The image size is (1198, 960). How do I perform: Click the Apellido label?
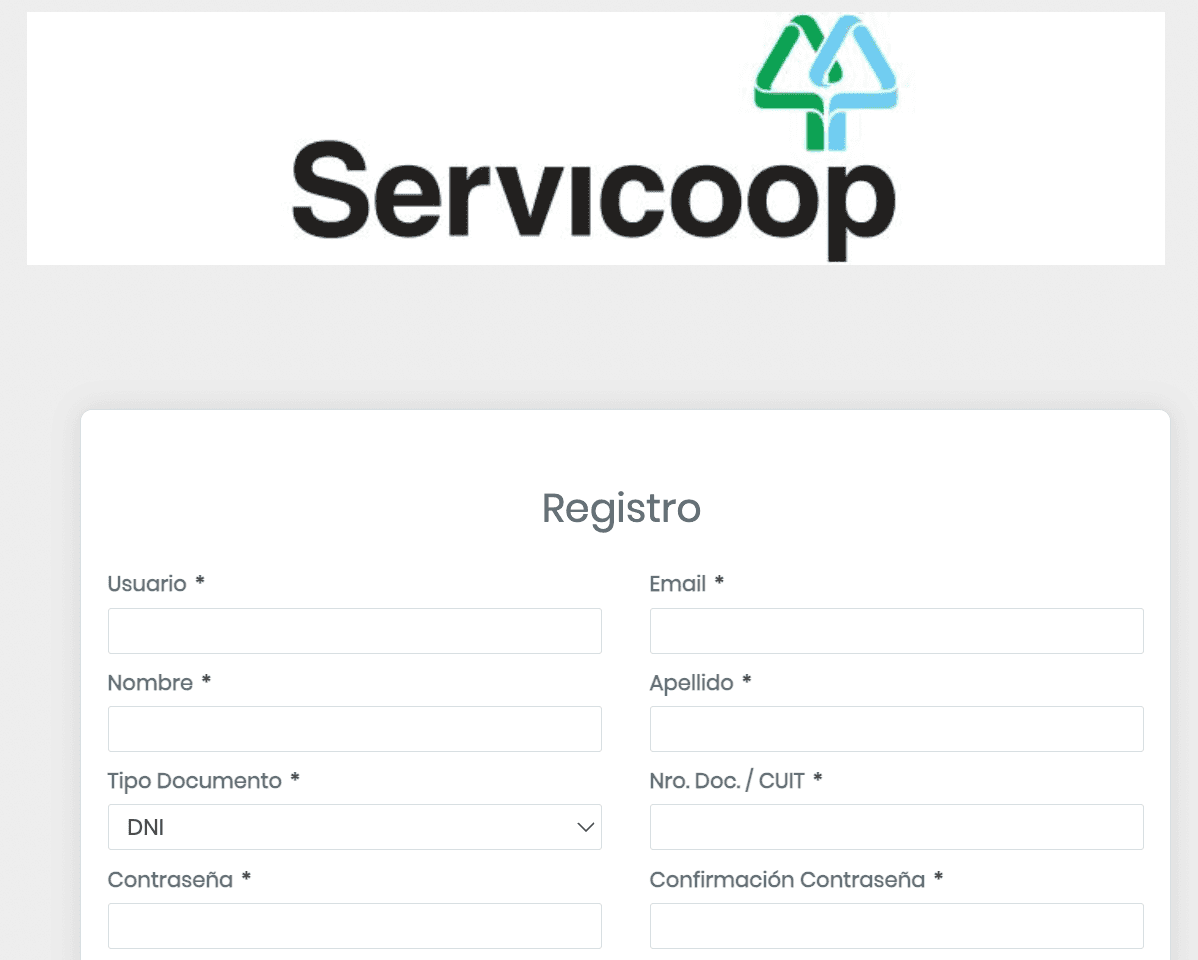(691, 683)
